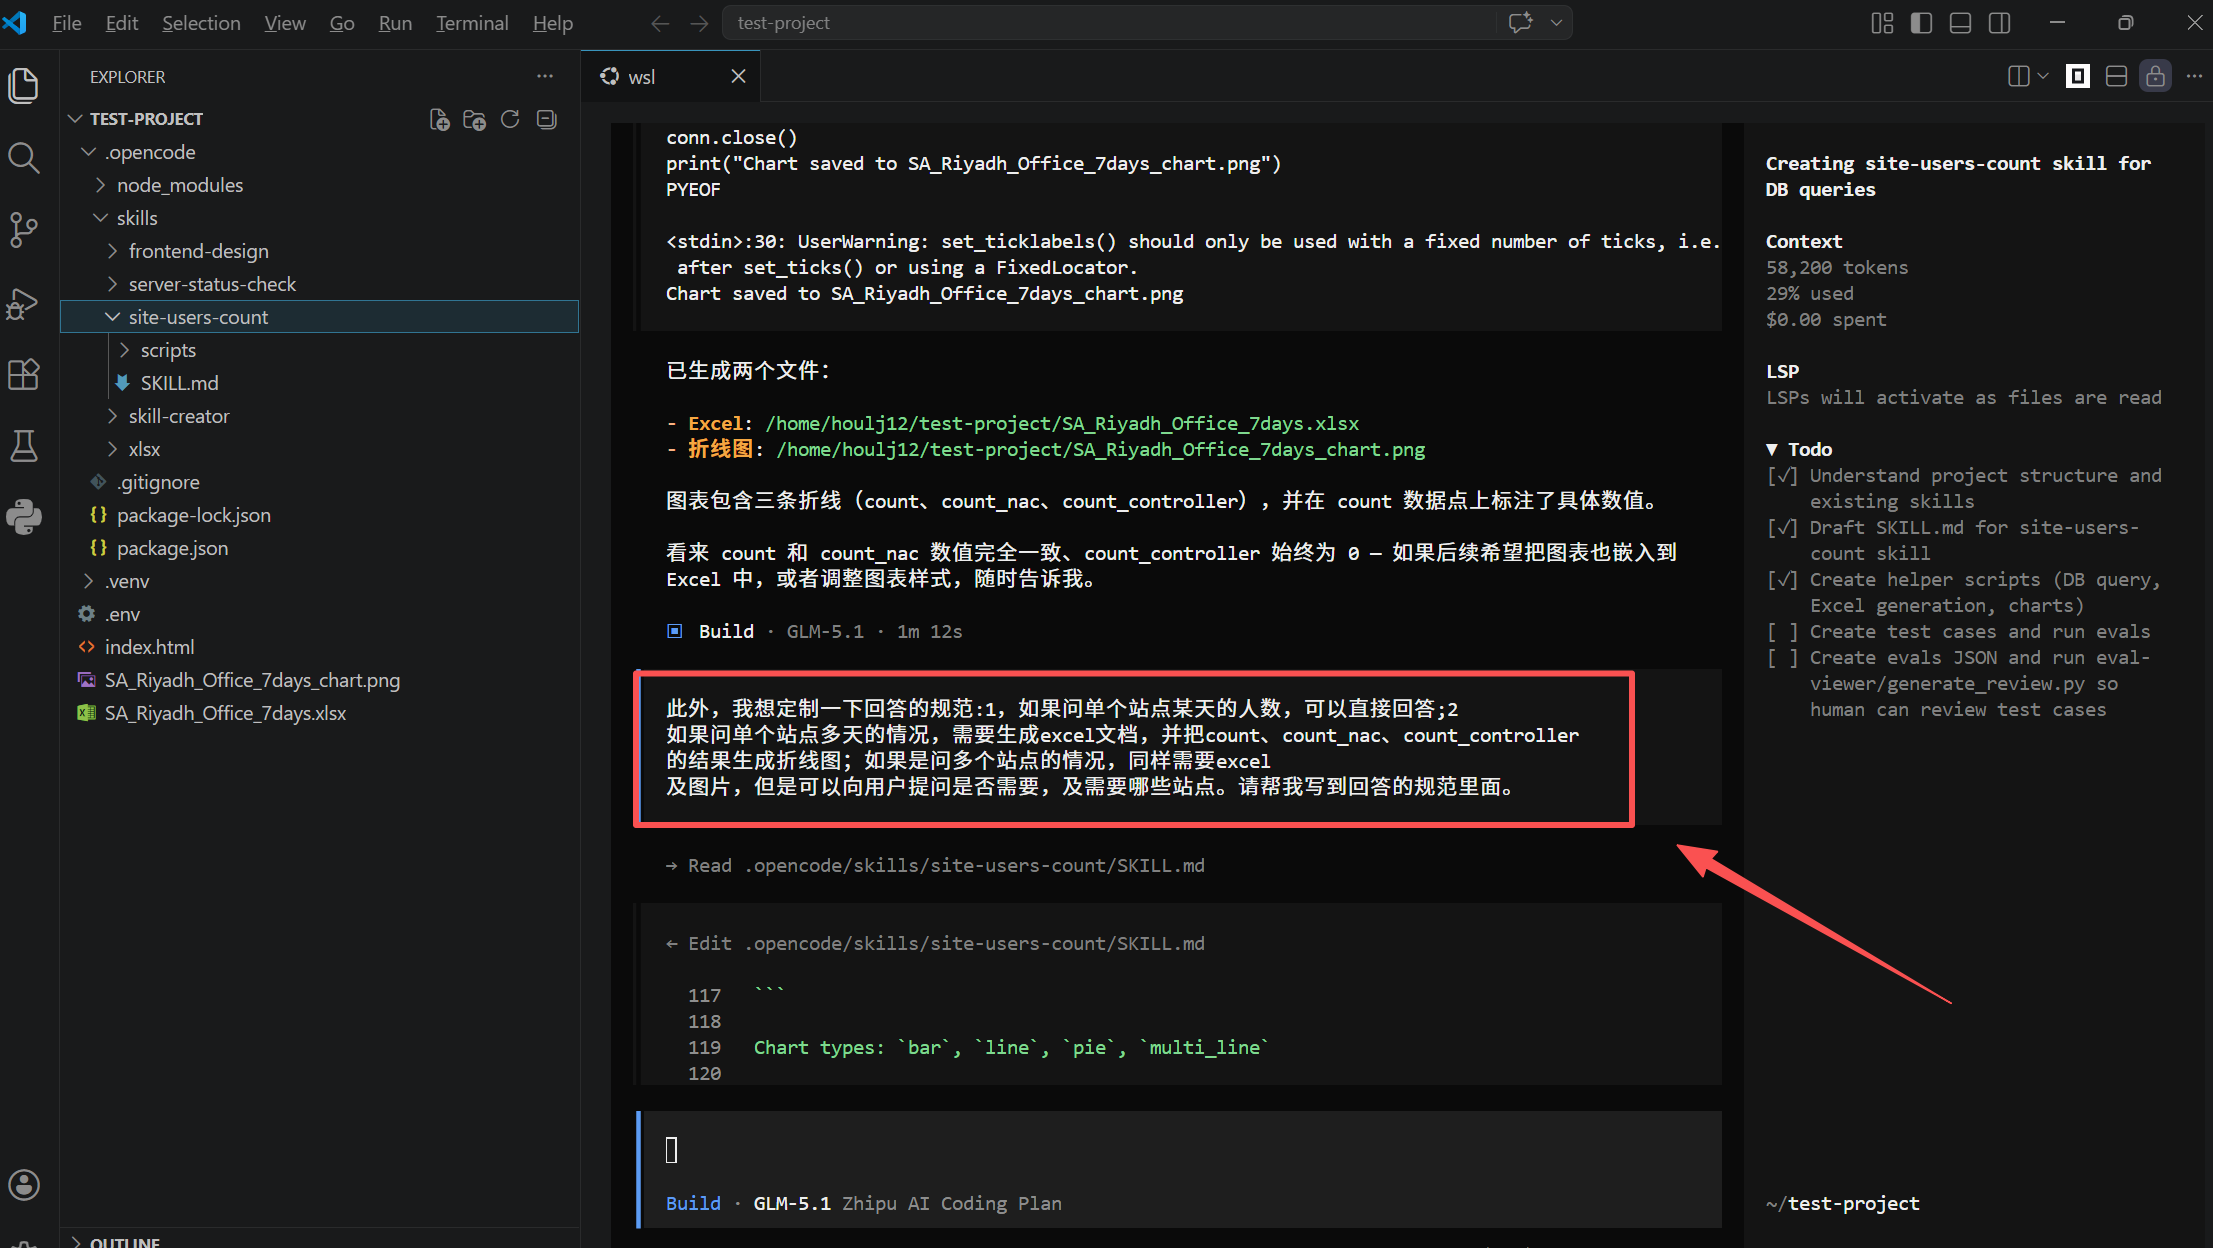Create a new file in TEST-PROJECT

[439, 119]
